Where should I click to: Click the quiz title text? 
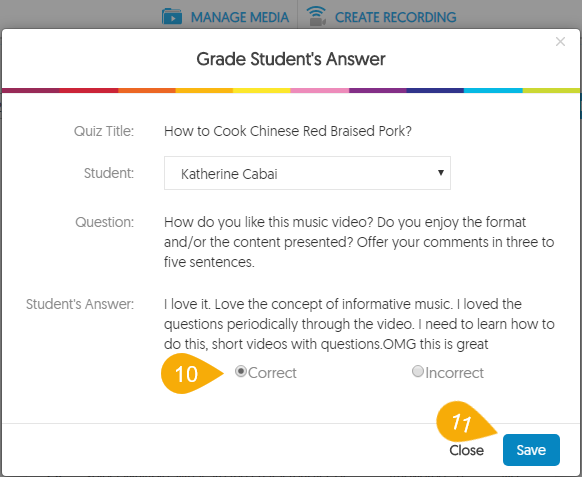click(x=288, y=131)
